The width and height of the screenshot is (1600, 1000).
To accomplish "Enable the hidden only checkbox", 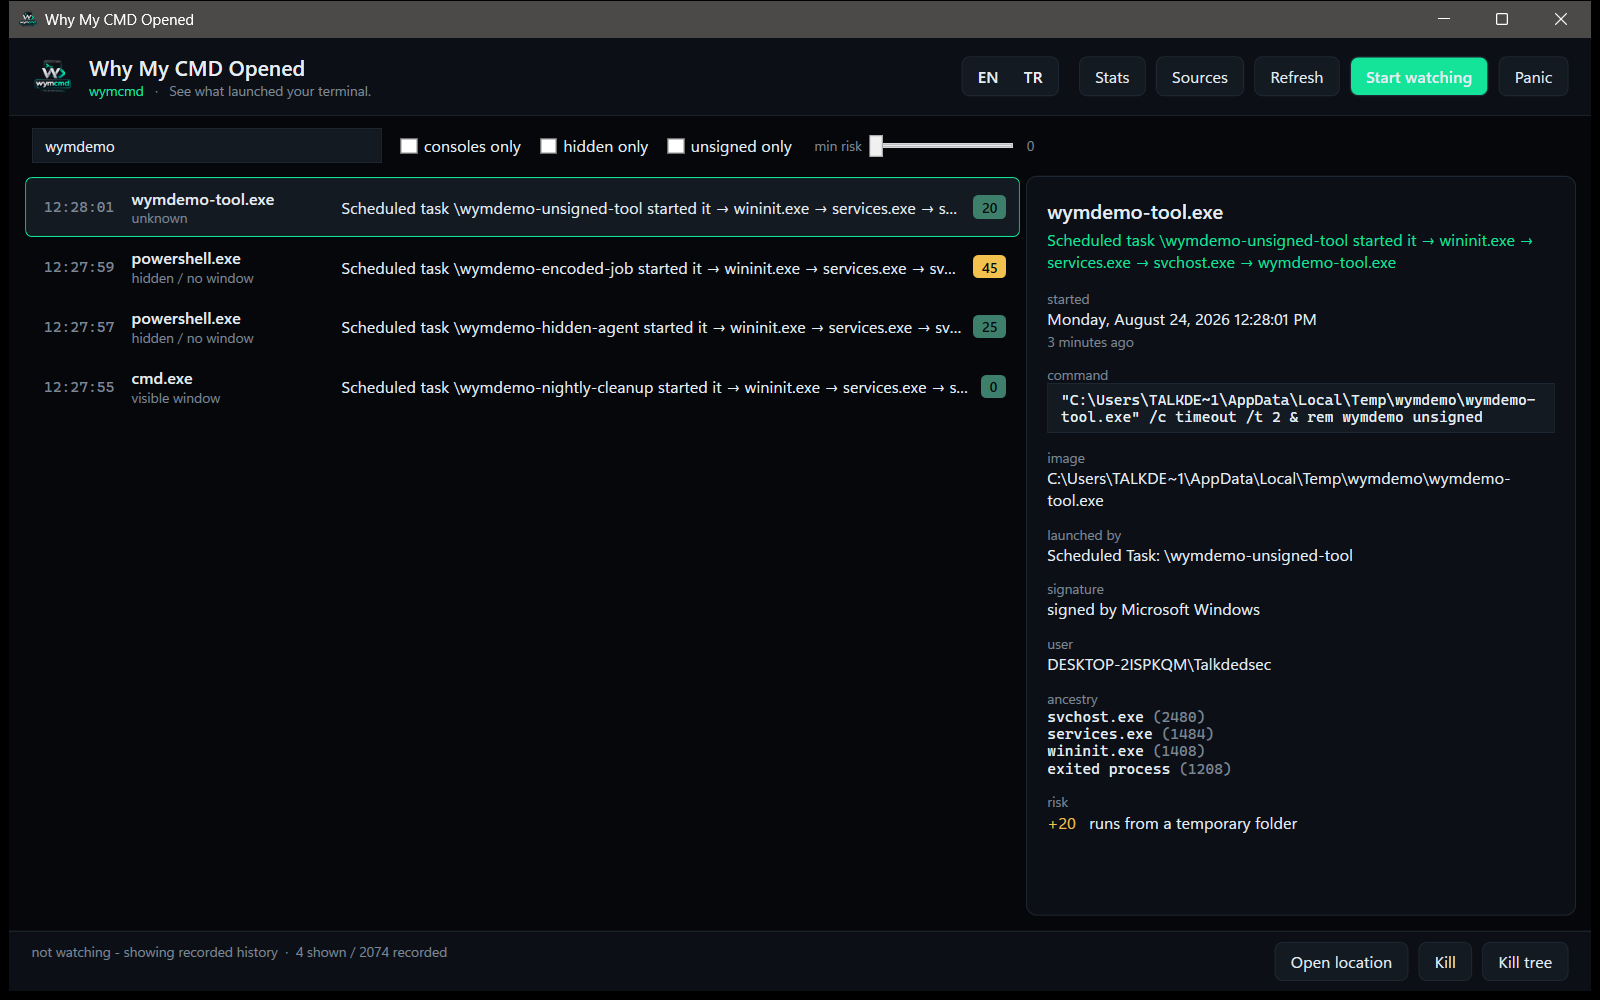I will pyautogui.click(x=548, y=146).
